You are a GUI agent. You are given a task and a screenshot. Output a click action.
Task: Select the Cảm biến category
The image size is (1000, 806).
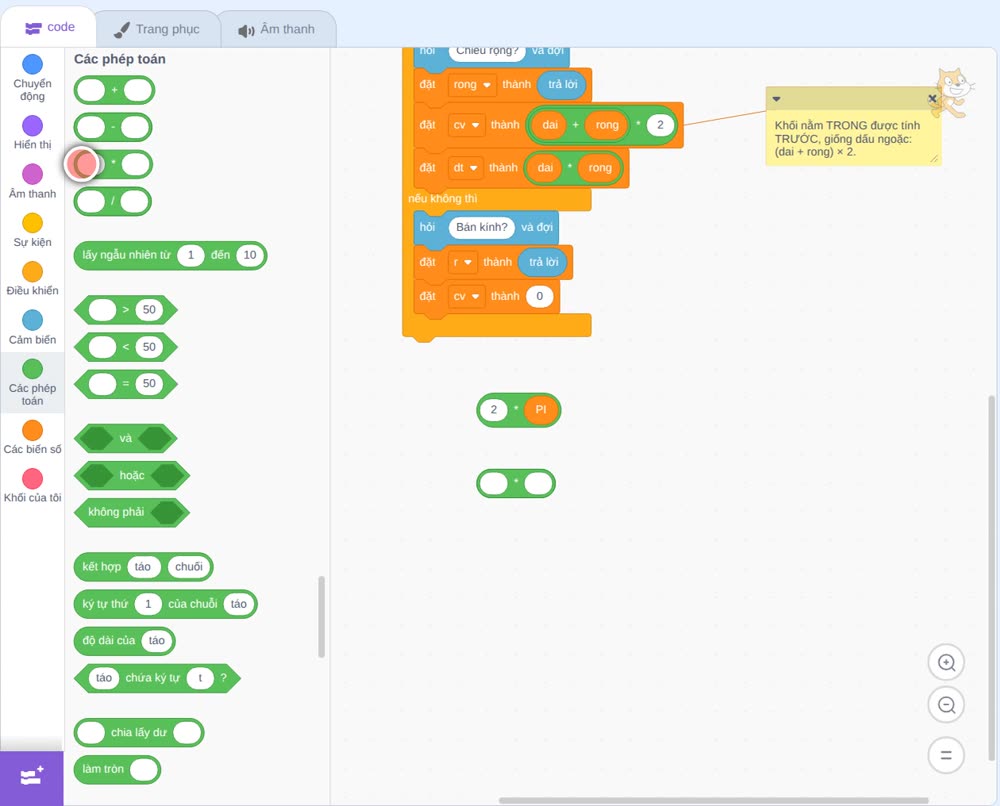[33, 327]
